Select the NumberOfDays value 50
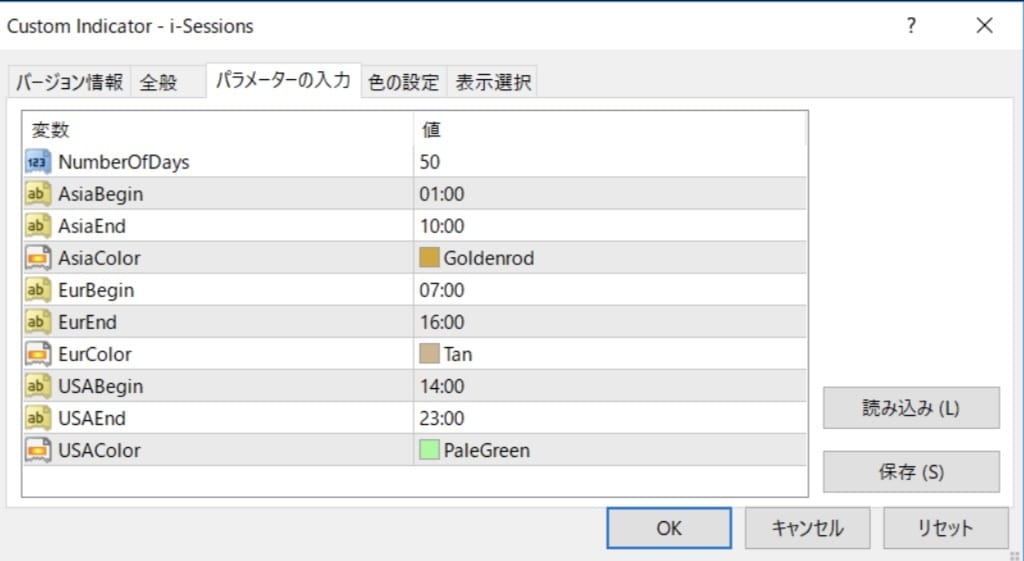1024x561 pixels. point(430,162)
